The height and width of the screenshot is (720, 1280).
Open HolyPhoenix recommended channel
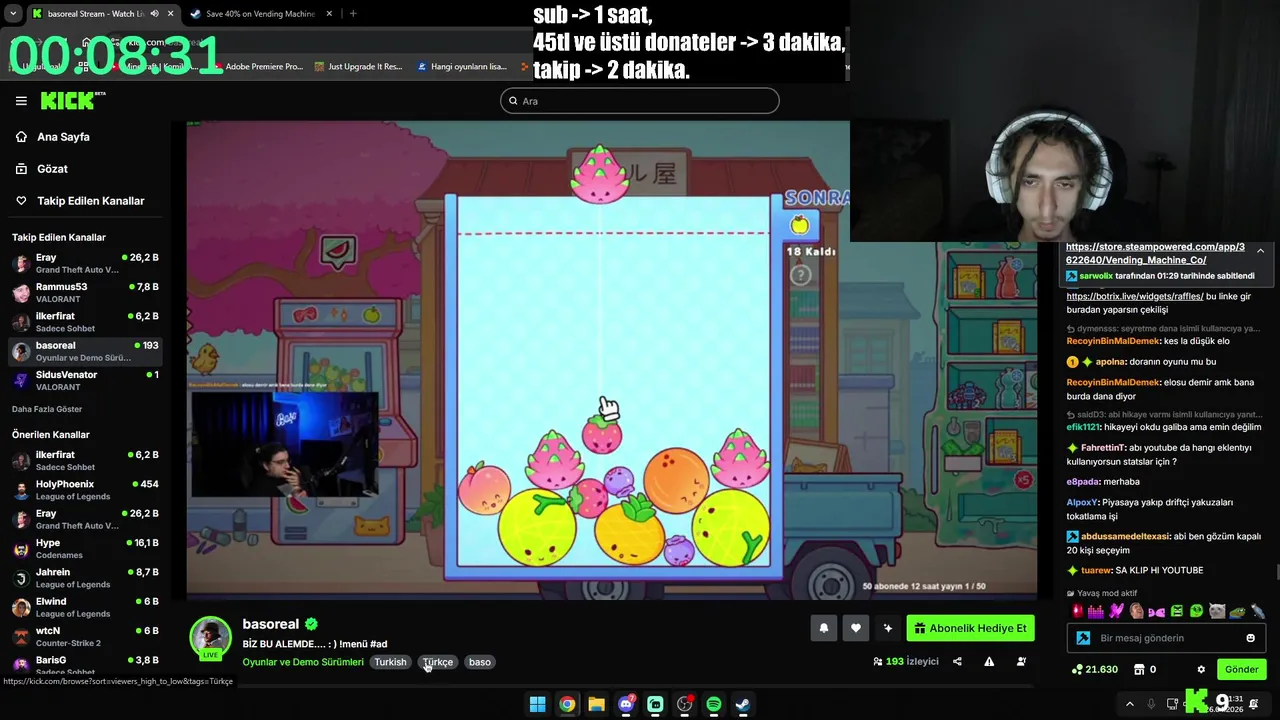(x=85, y=490)
